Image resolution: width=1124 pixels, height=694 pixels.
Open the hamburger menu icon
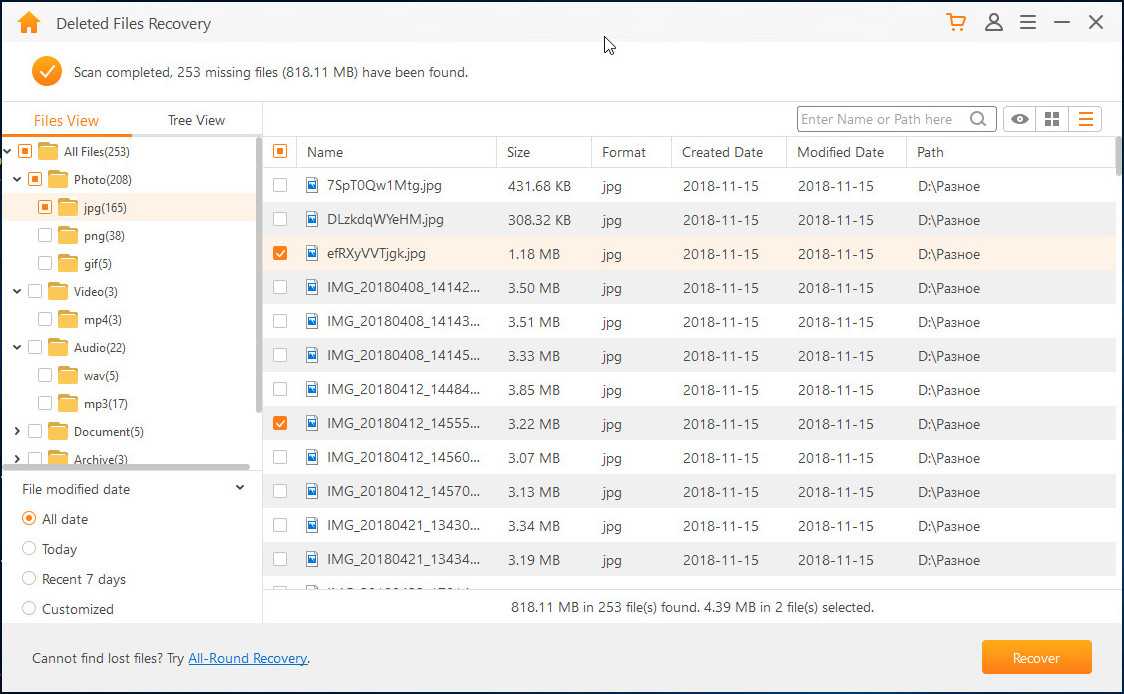click(x=1027, y=22)
